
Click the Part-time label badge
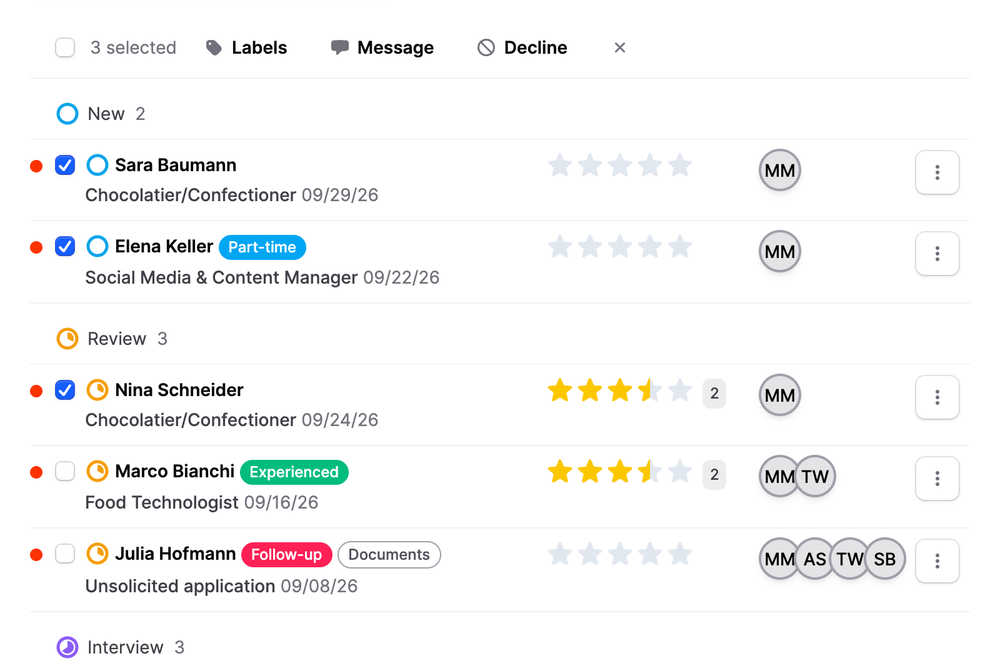262,247
